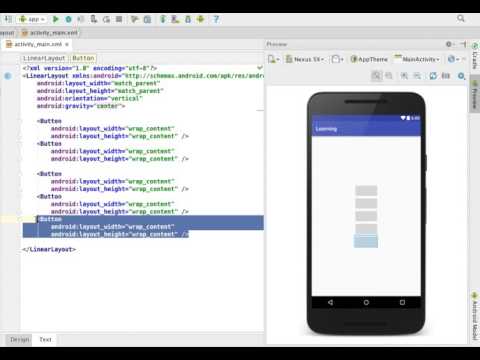Image resolution: width=480 pixels, height=360 pixels.
Task: Open the screen orientation dropdown in preview
Action: (337, 59)
